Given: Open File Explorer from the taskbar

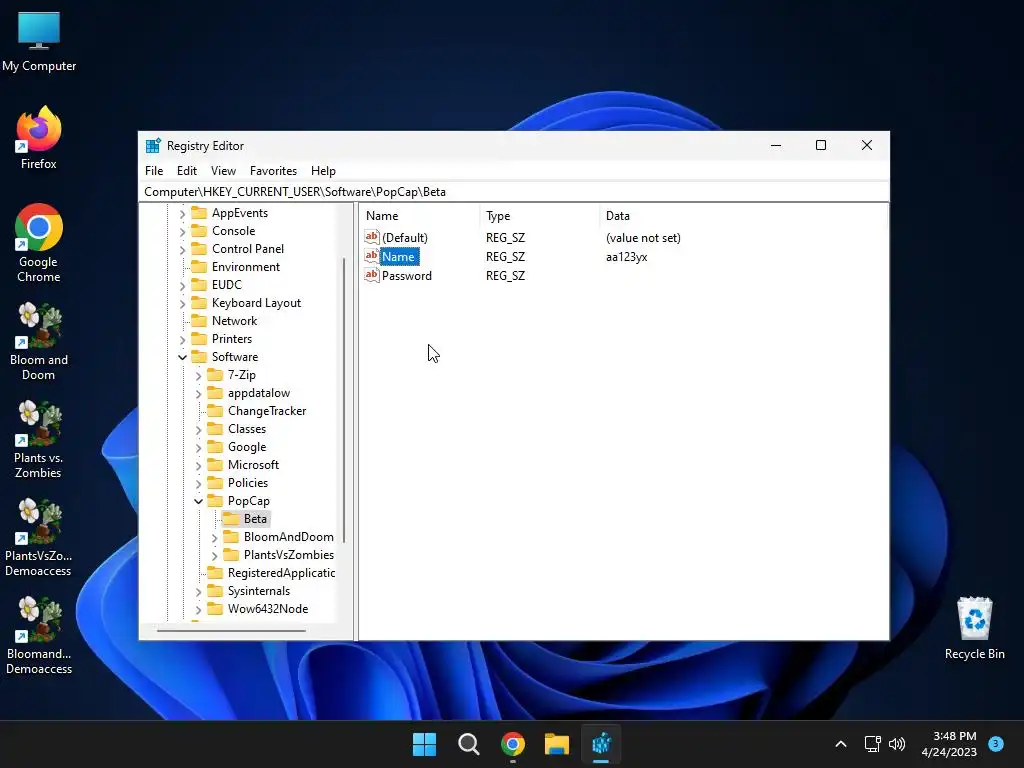Looking at the screenshot, I should click(557, 744).
